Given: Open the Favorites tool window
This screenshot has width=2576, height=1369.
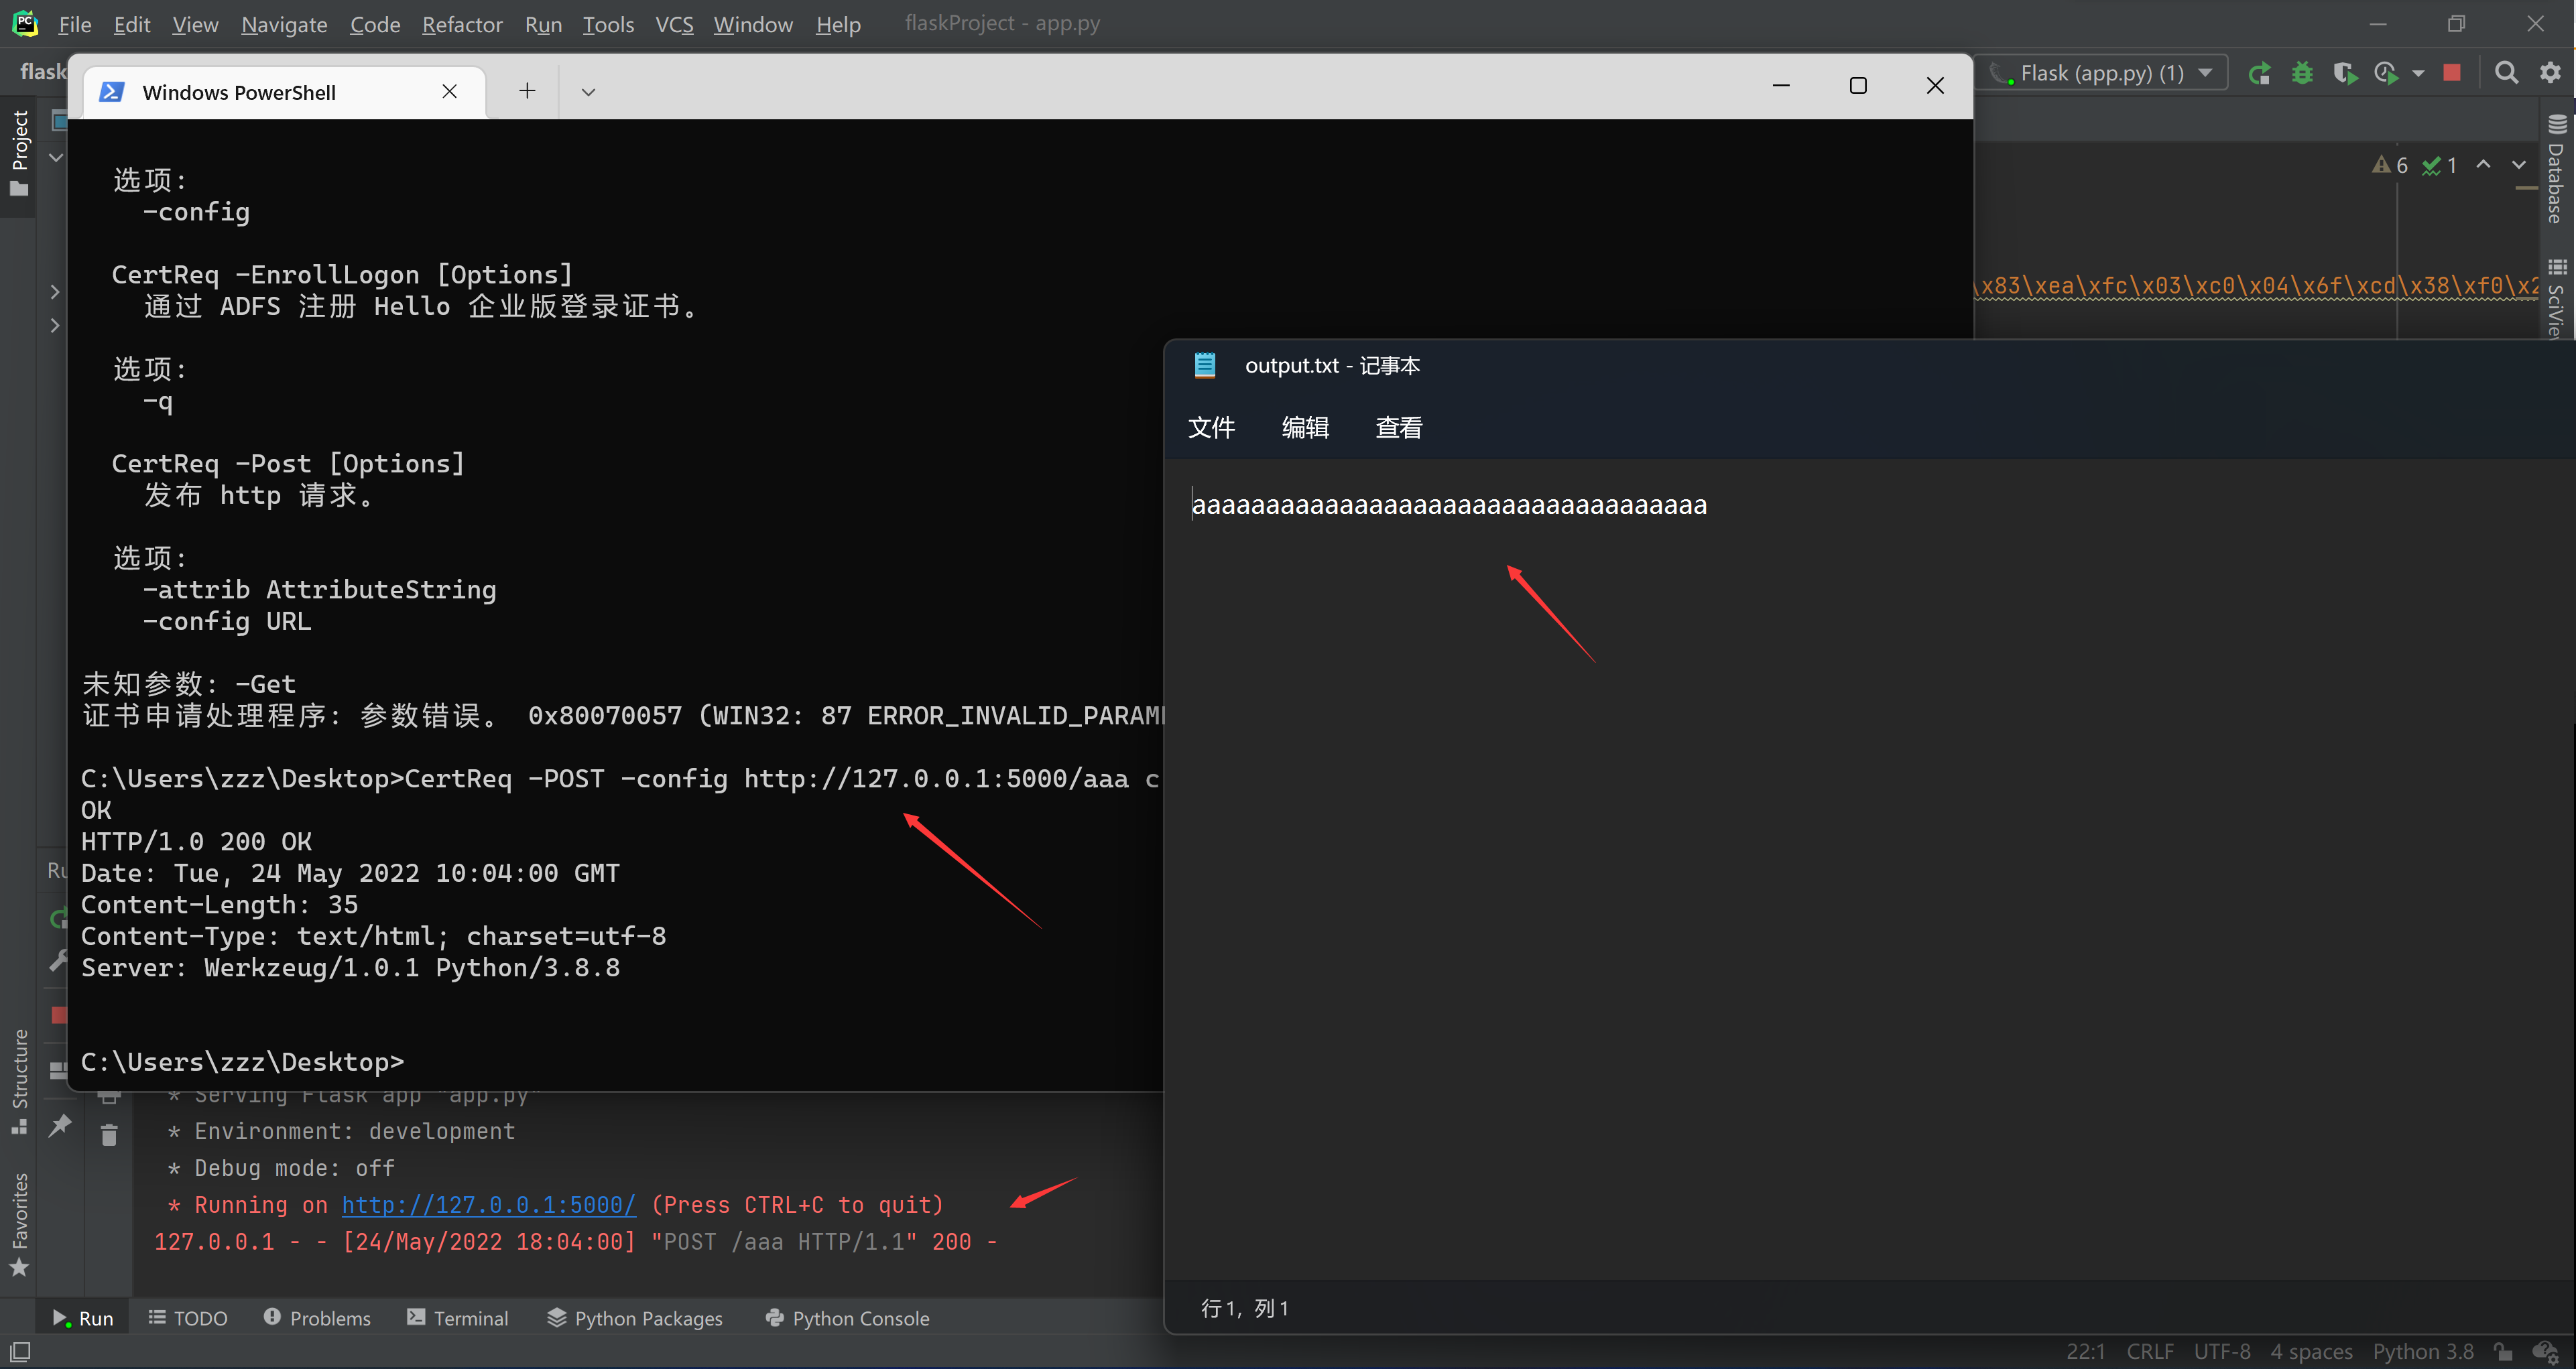Looking at the screenshot, I should 19,1225.
